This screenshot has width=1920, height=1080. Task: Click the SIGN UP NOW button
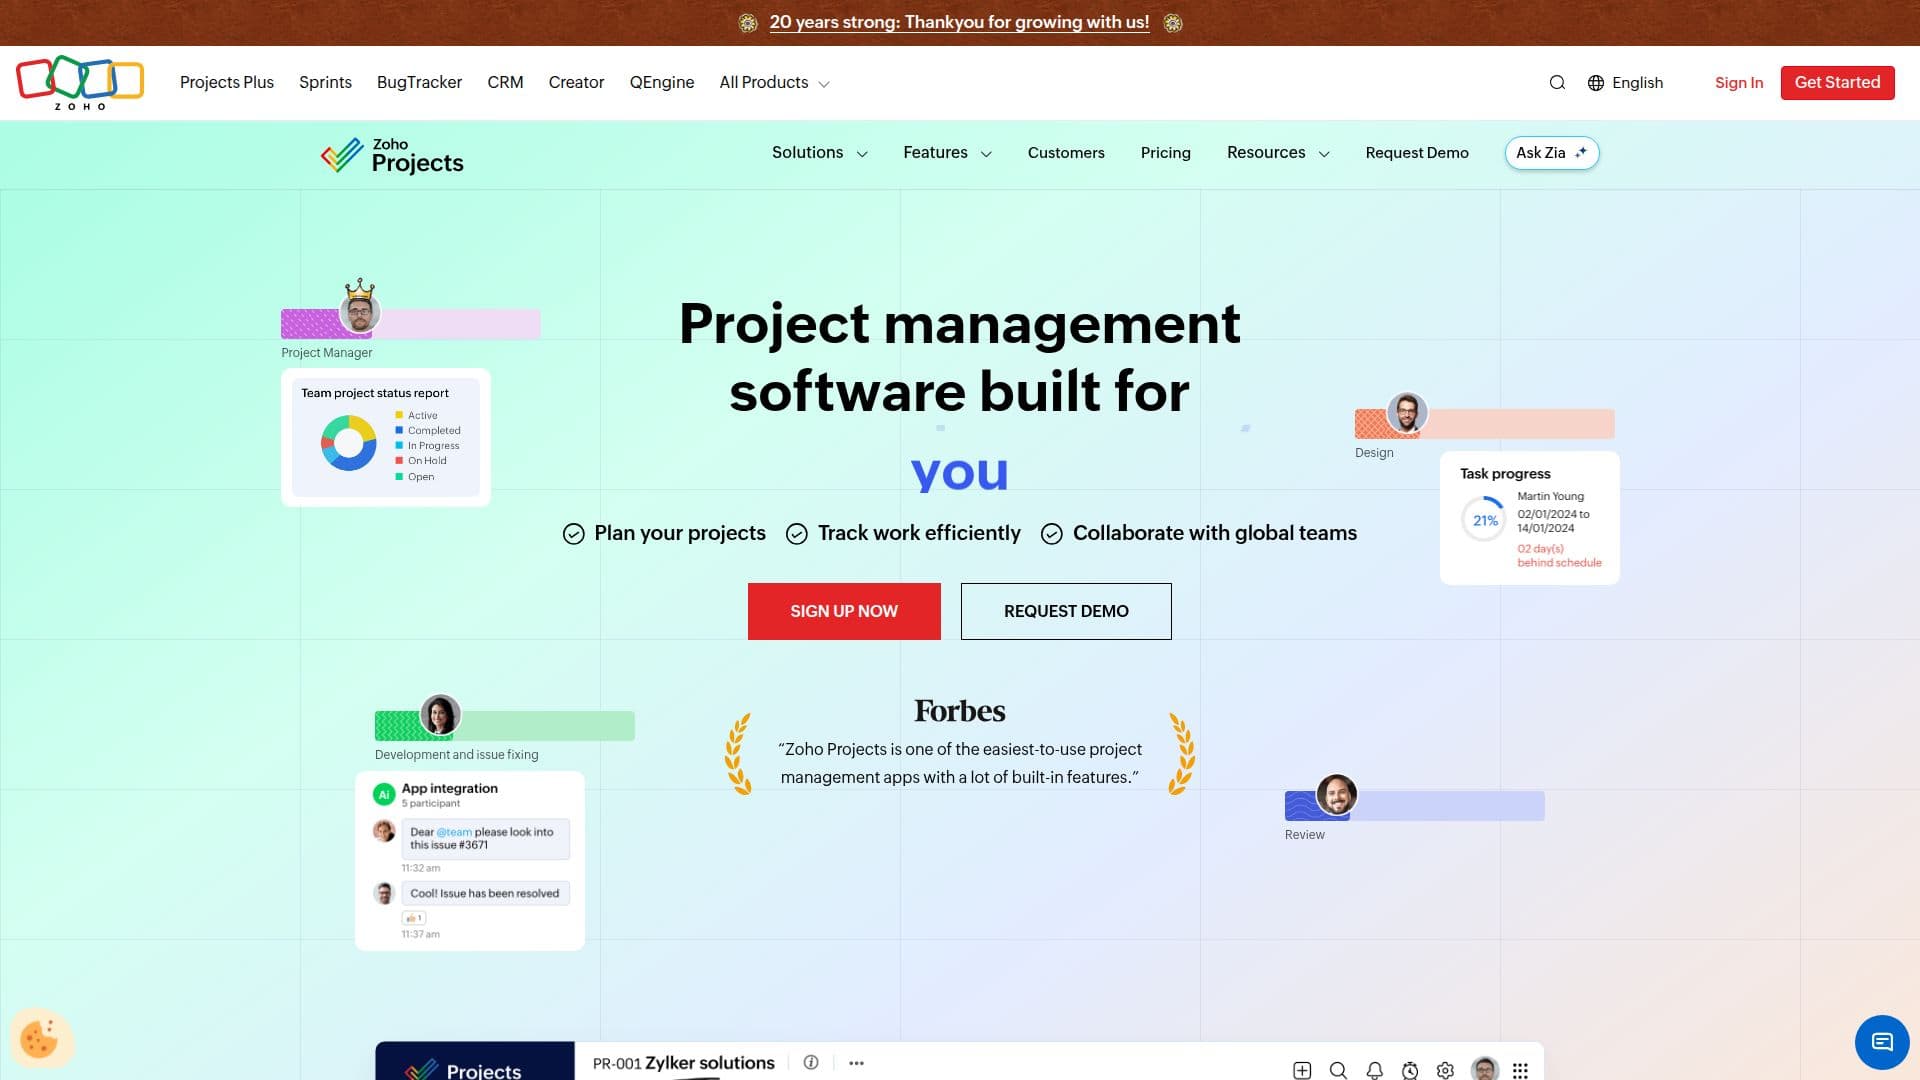point(844,611)
